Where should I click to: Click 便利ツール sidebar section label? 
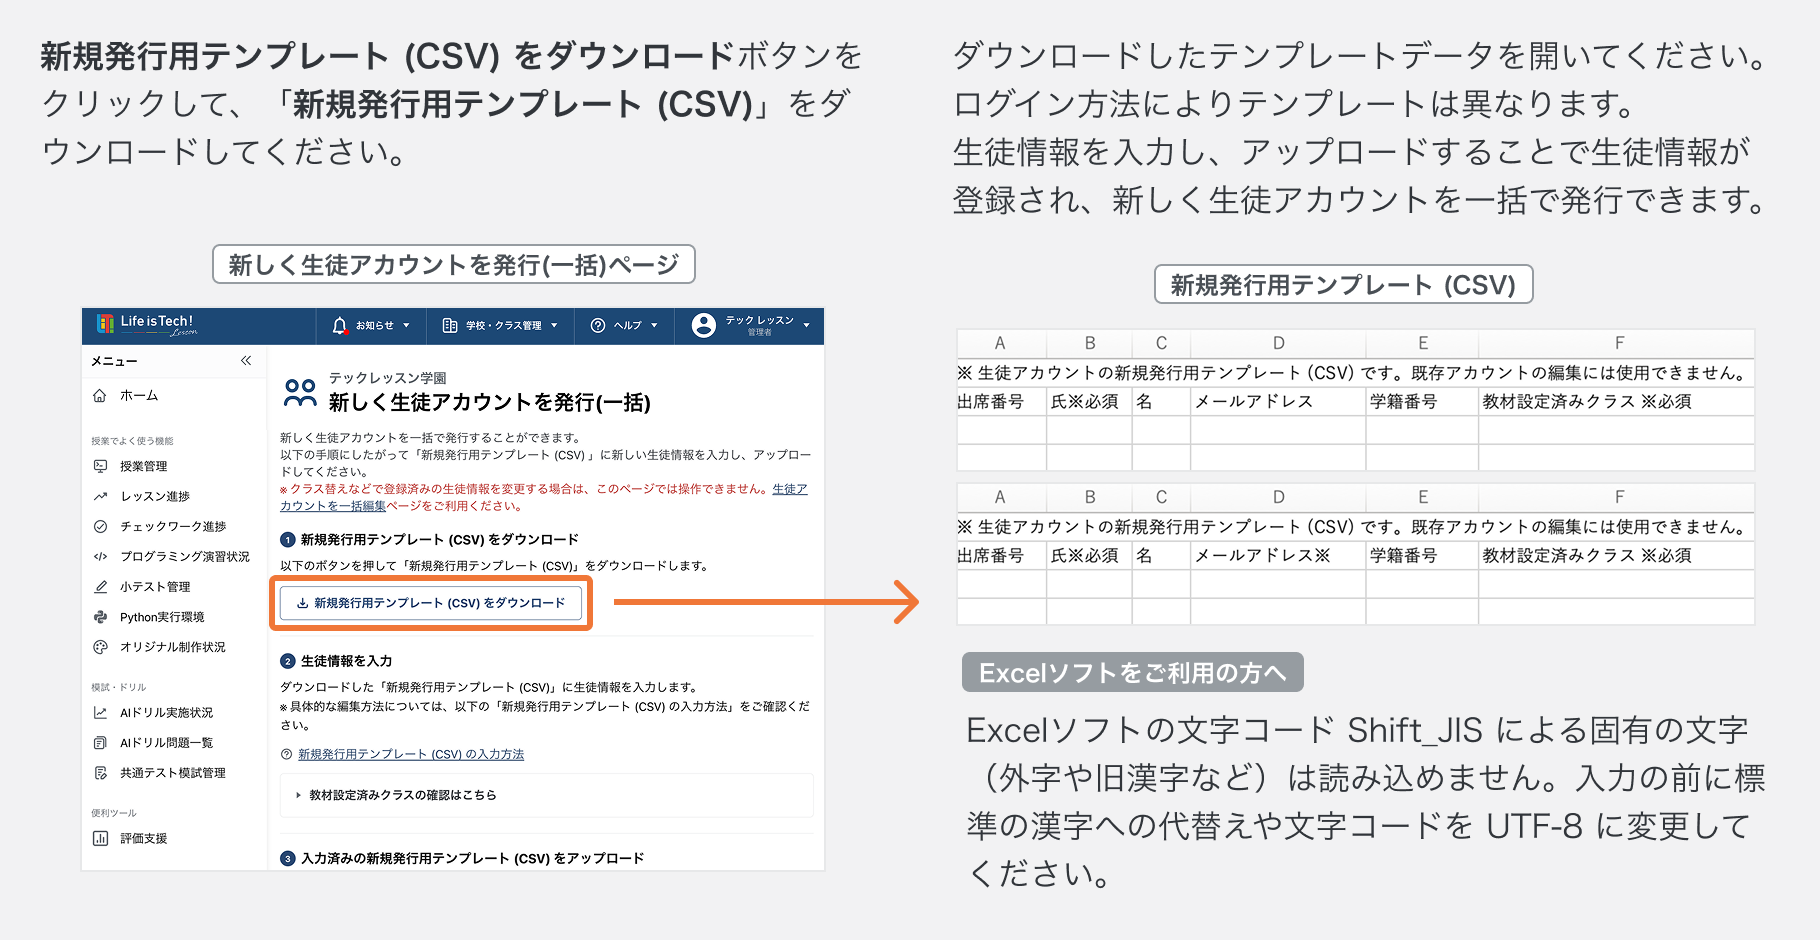[114, 813]
